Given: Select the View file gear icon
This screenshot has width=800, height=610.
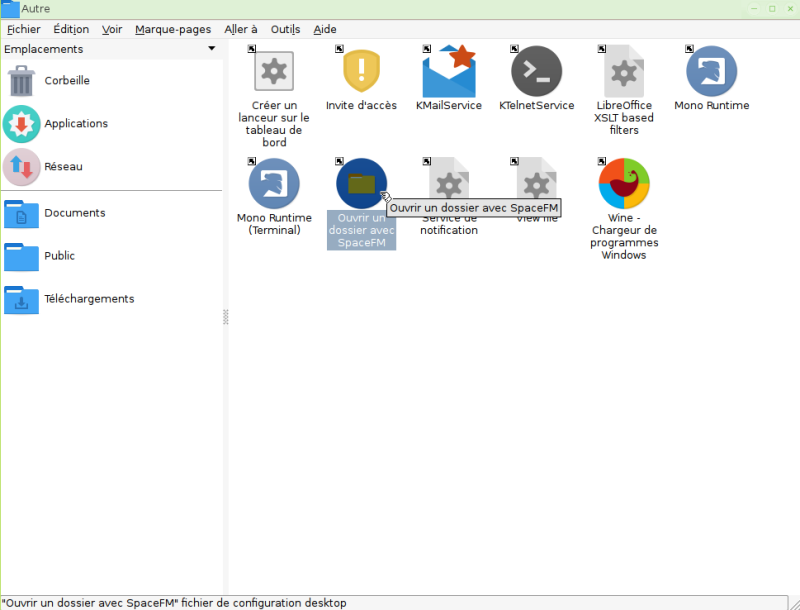Looking at the screenshot, I should pyautogui.click(x=537, y=179).
